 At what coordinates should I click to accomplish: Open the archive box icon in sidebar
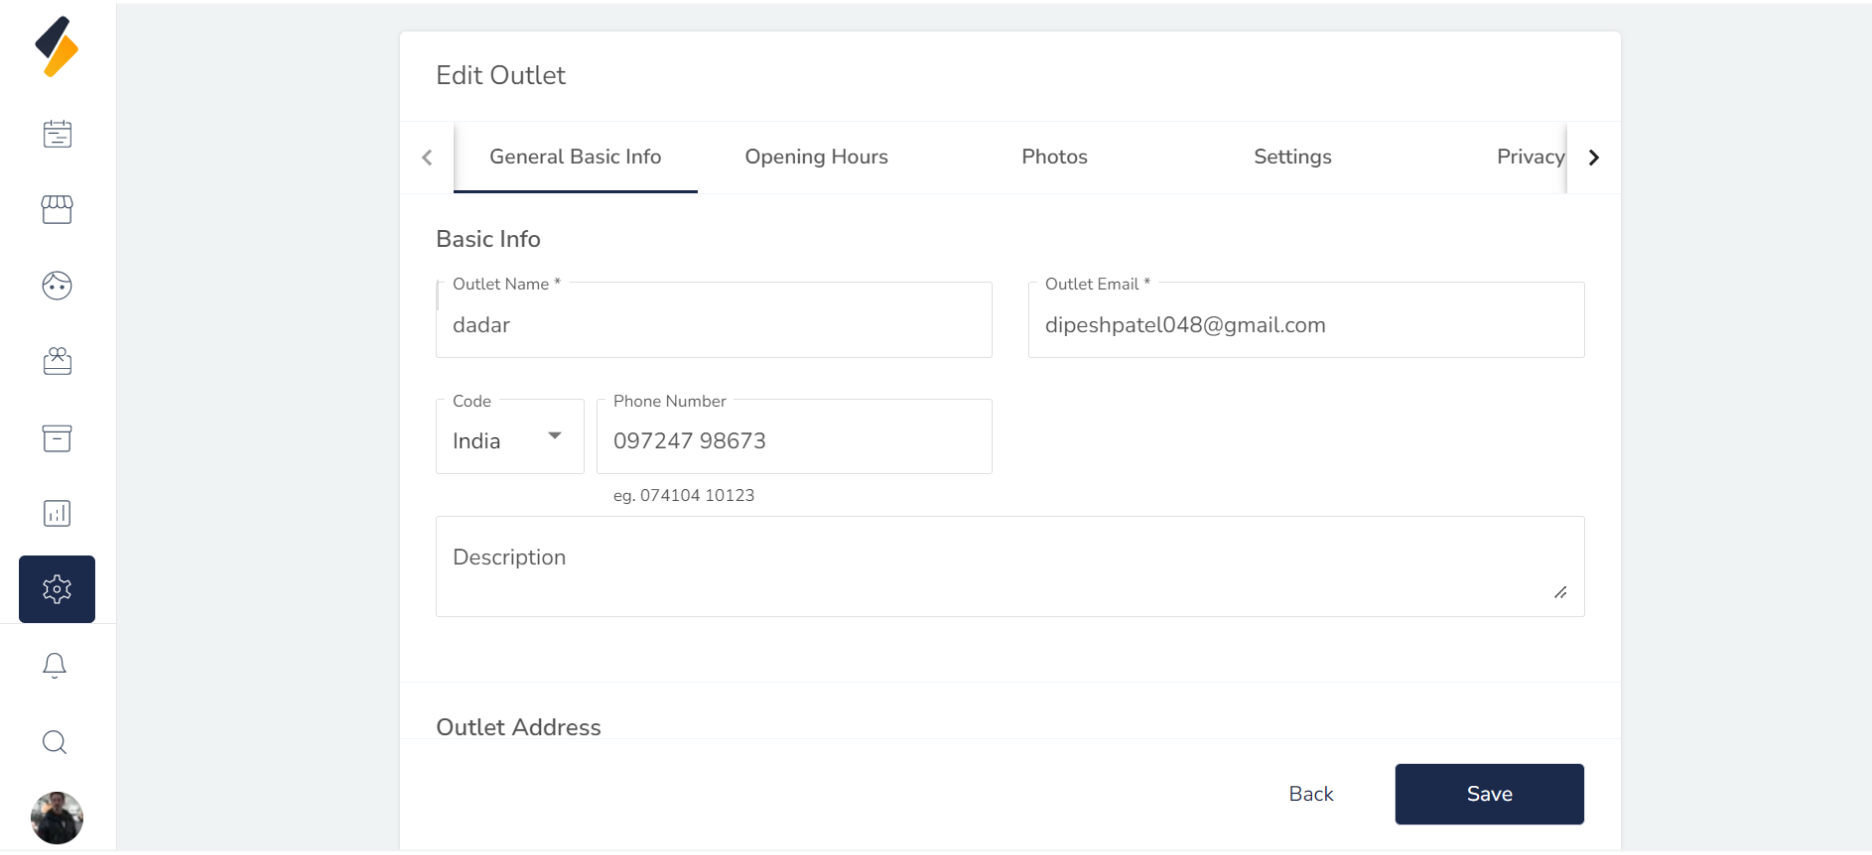(x=57, y=438)
